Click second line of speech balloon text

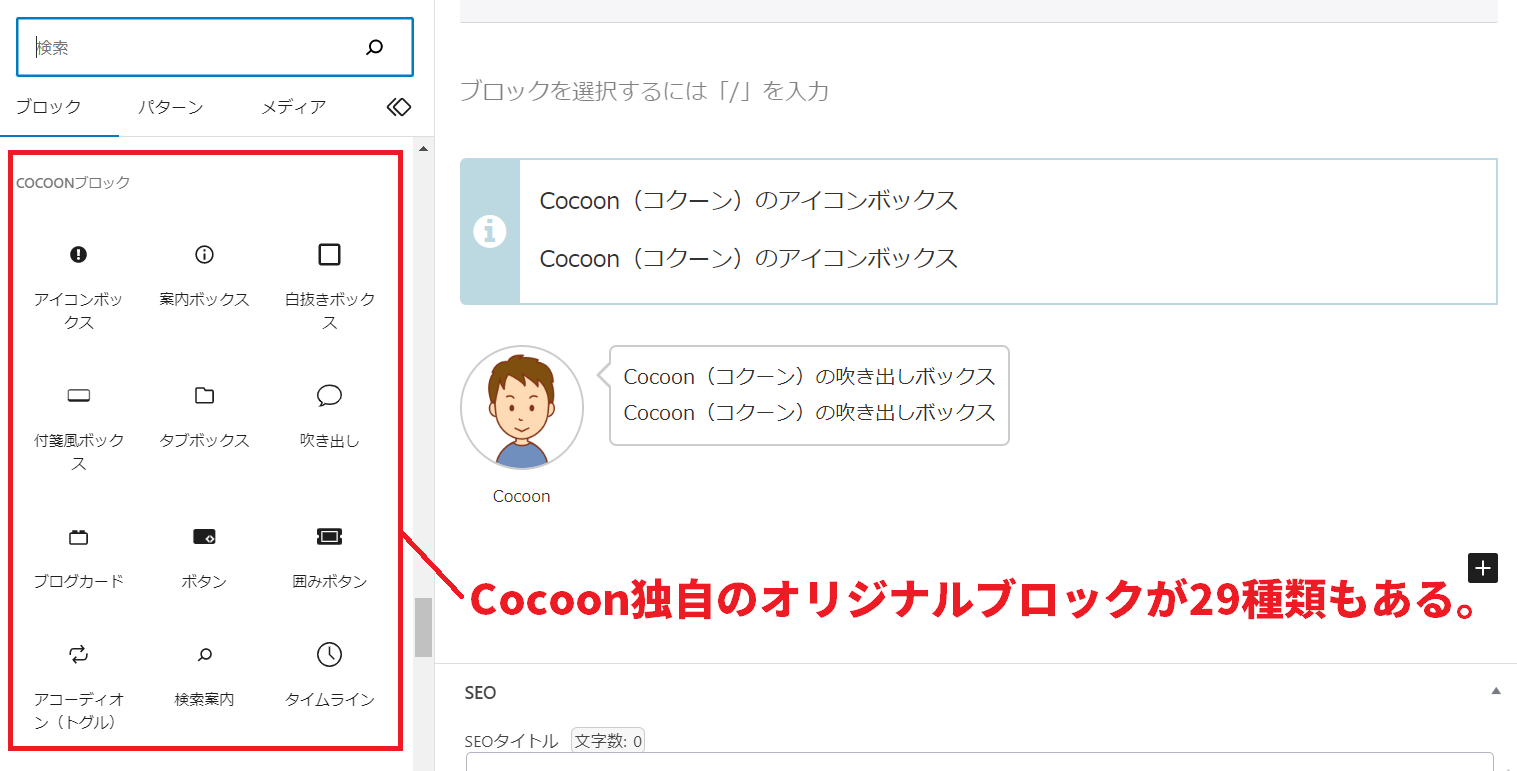point(809,412)
